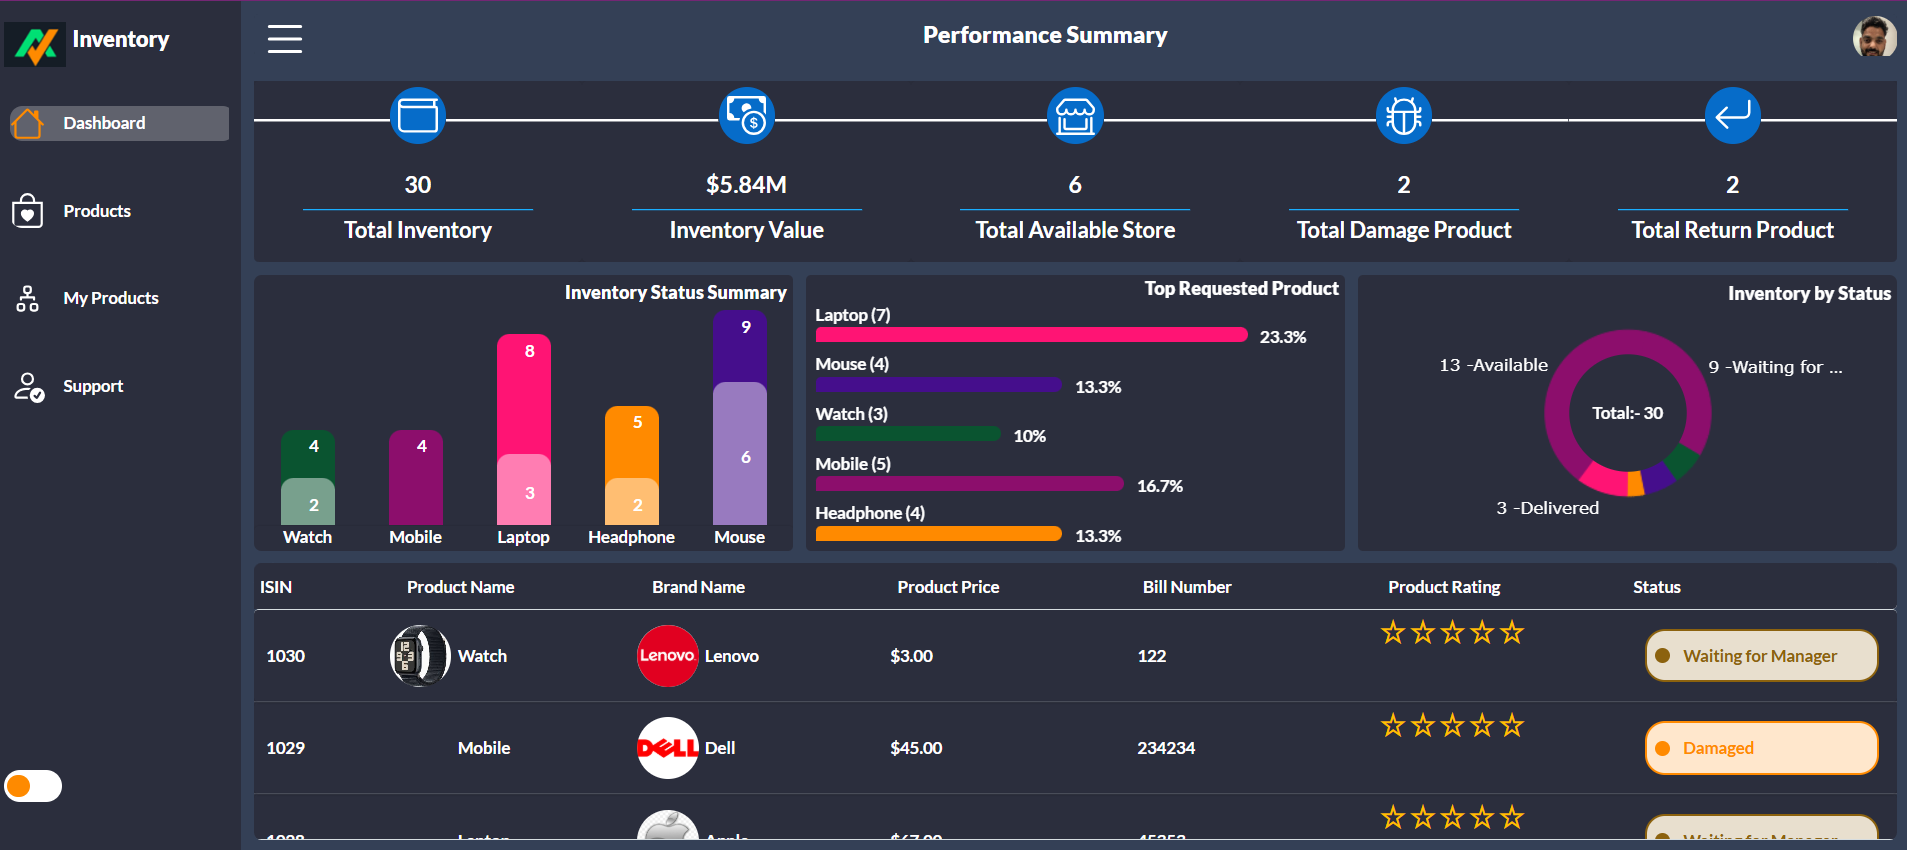
Task: Open My Products in the sidebar
Action: click(x=110, y=298)
